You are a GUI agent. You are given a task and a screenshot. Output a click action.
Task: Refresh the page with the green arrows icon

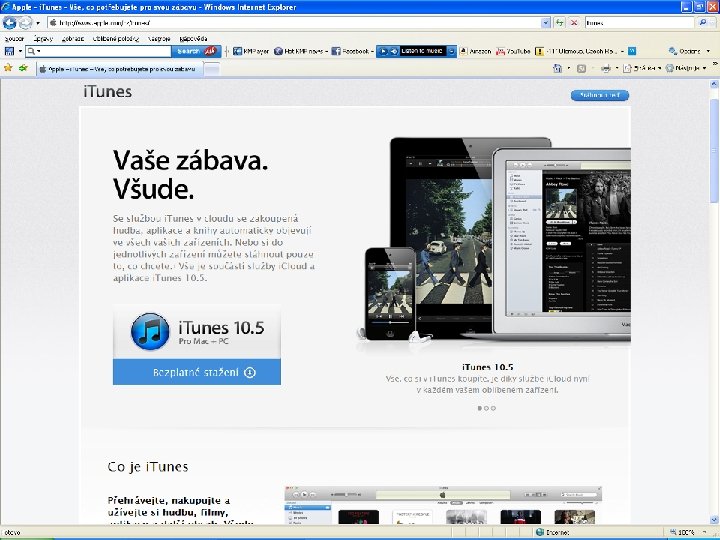[559, 22]
